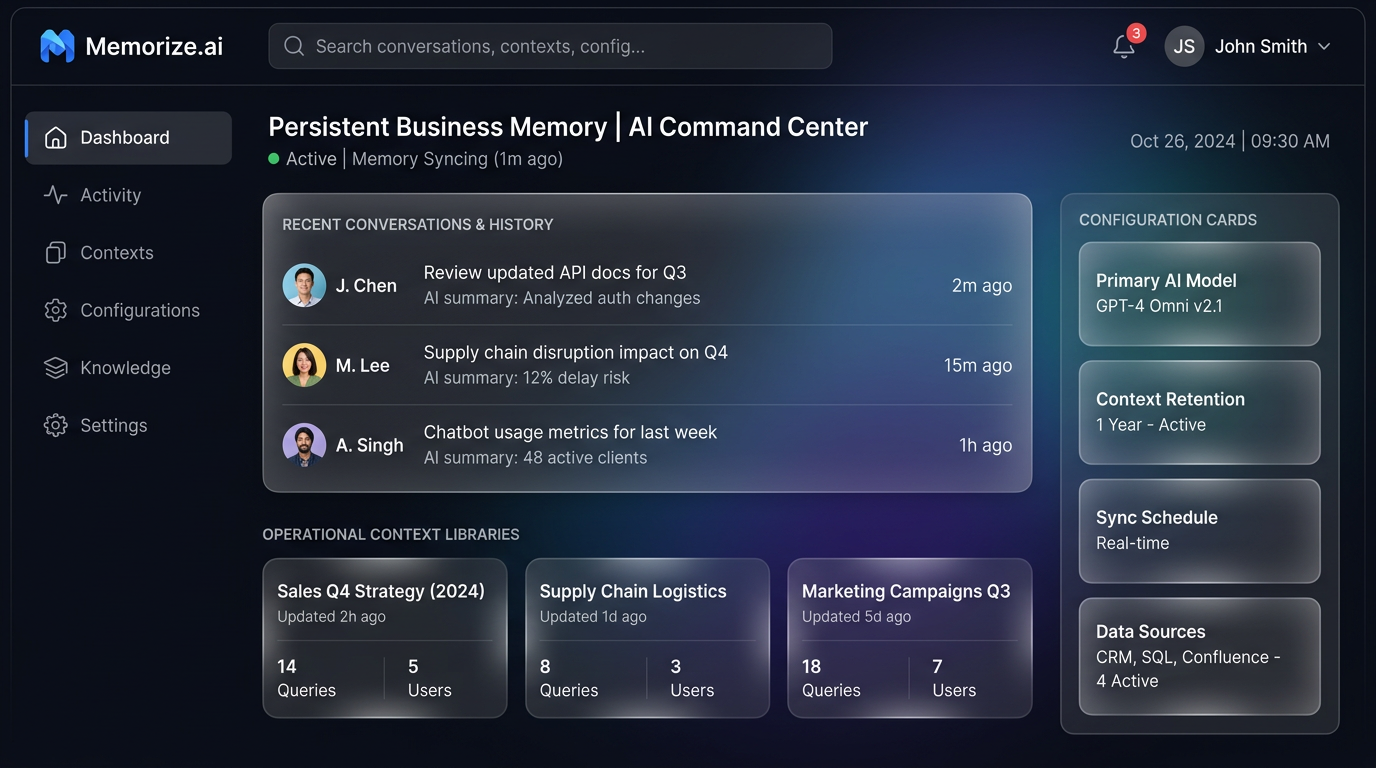The height and width of the screenshot is (768, 1376).
Task: Expand the John Smith account dropdown
Action: 1324,46
